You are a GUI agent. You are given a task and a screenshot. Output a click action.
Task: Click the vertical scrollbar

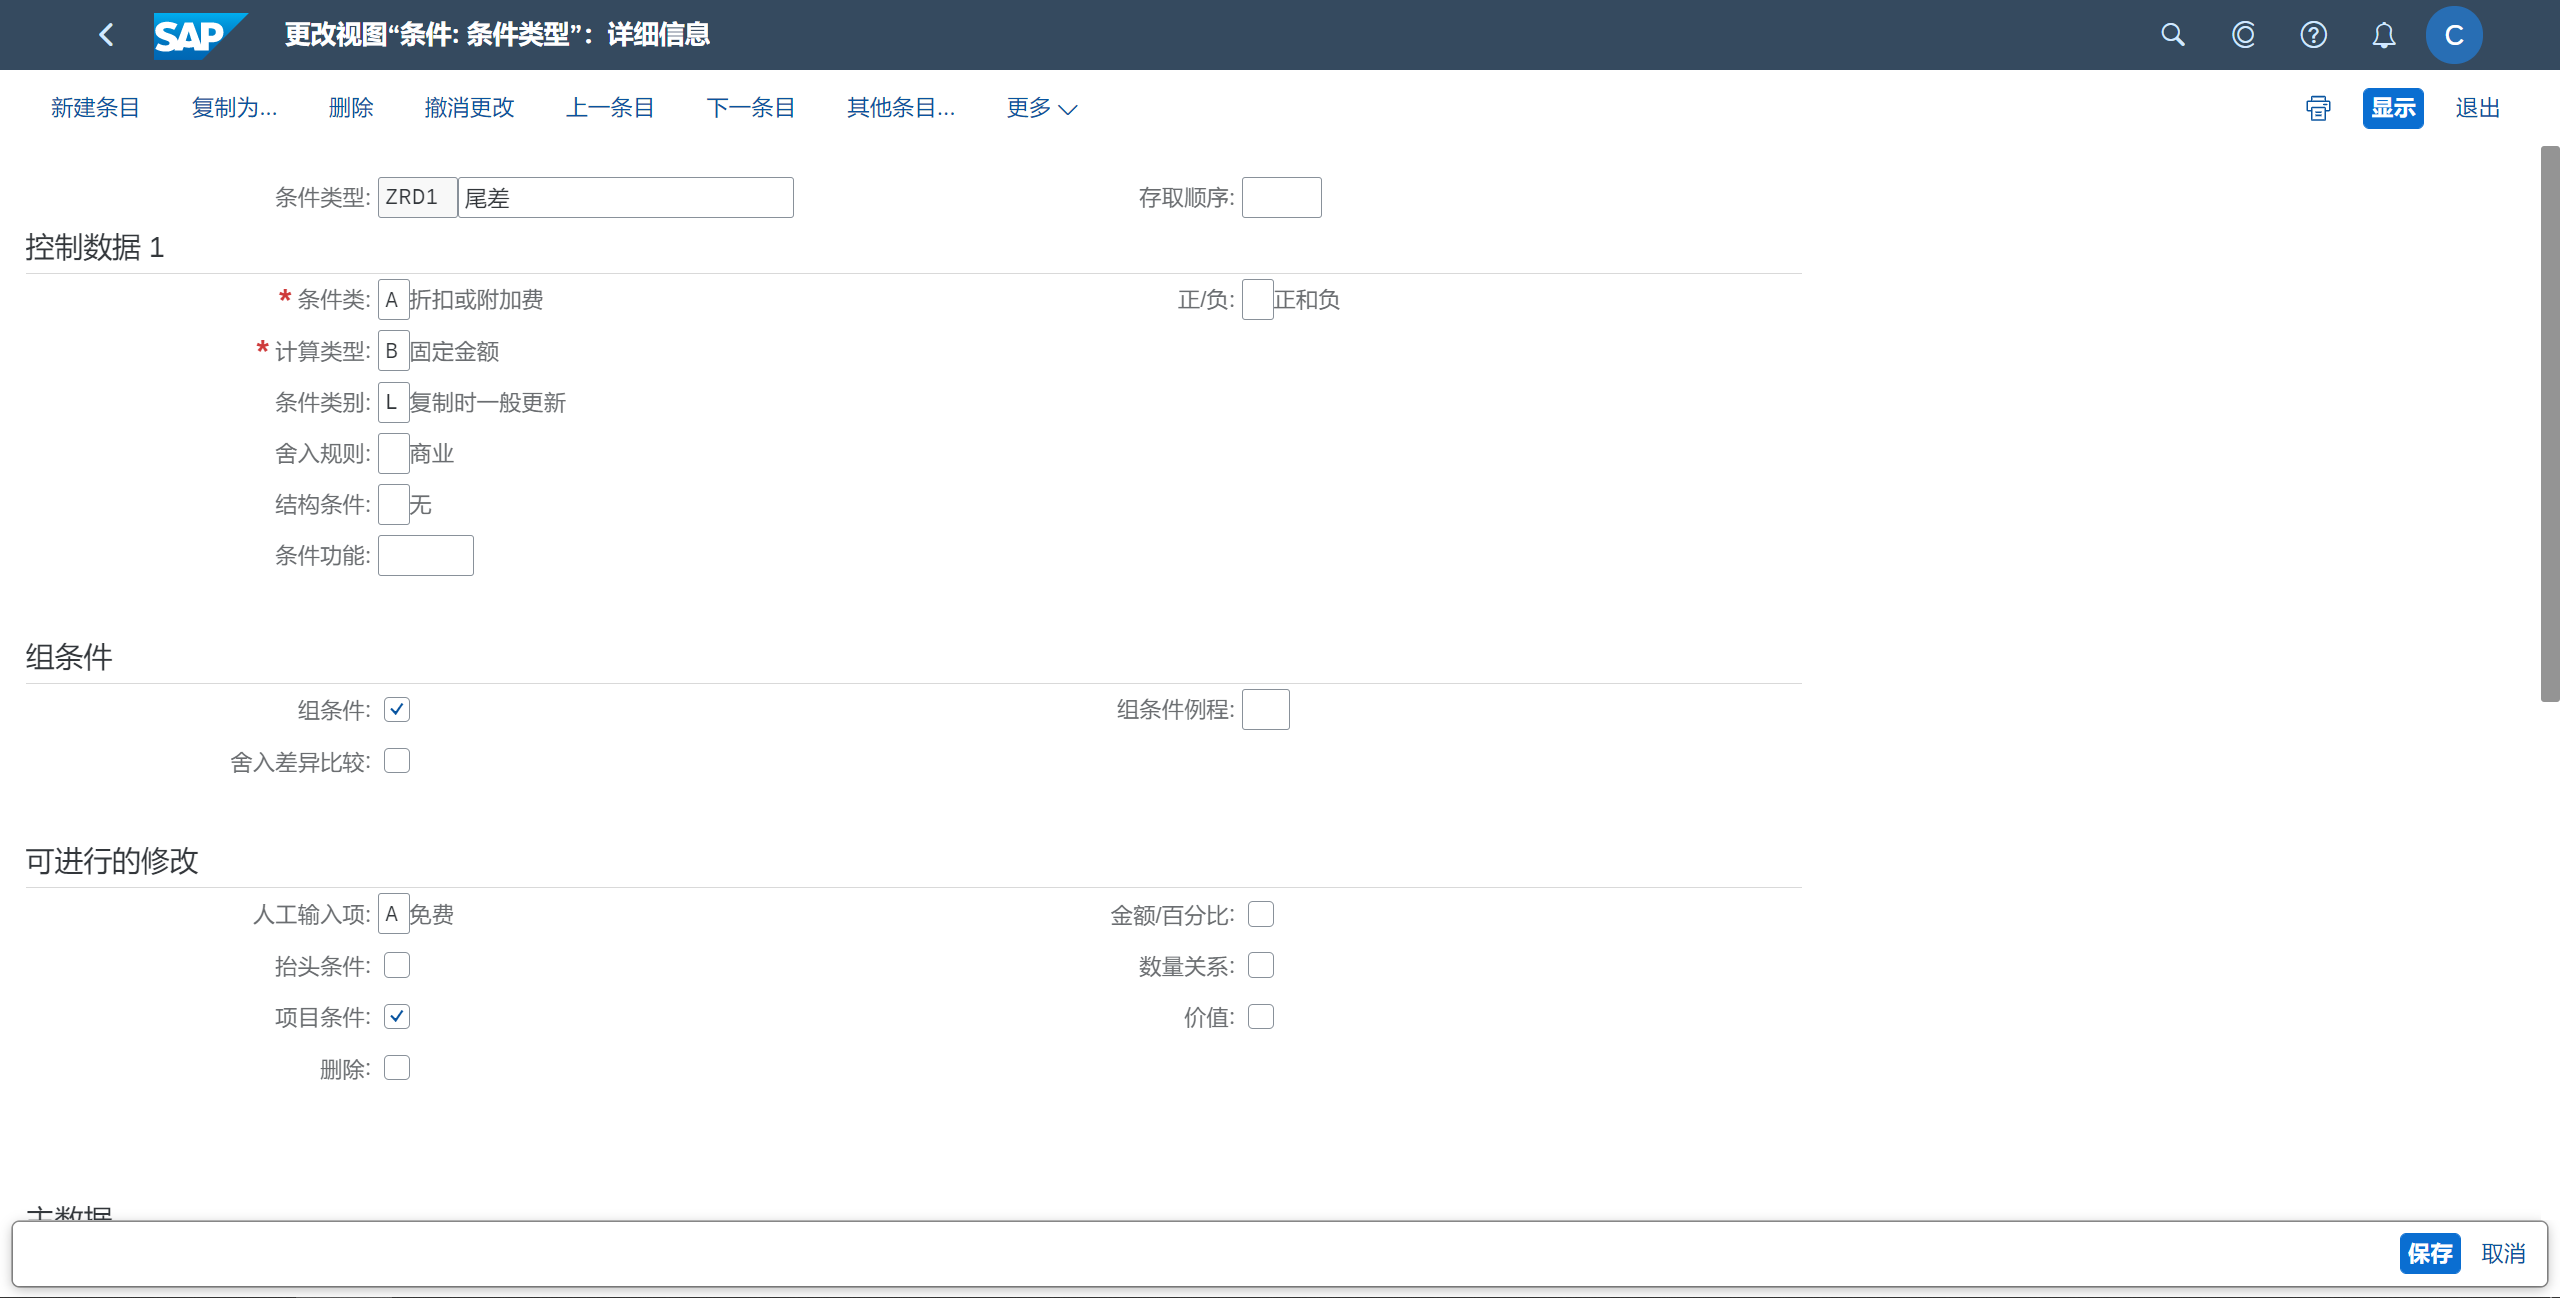tap(2549, 424)
